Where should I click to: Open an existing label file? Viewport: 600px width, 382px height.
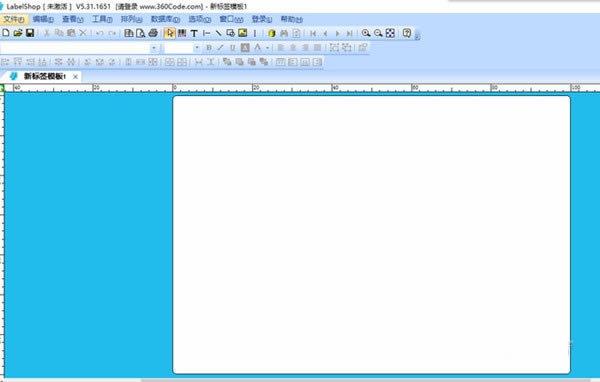(x=18, y=33)
